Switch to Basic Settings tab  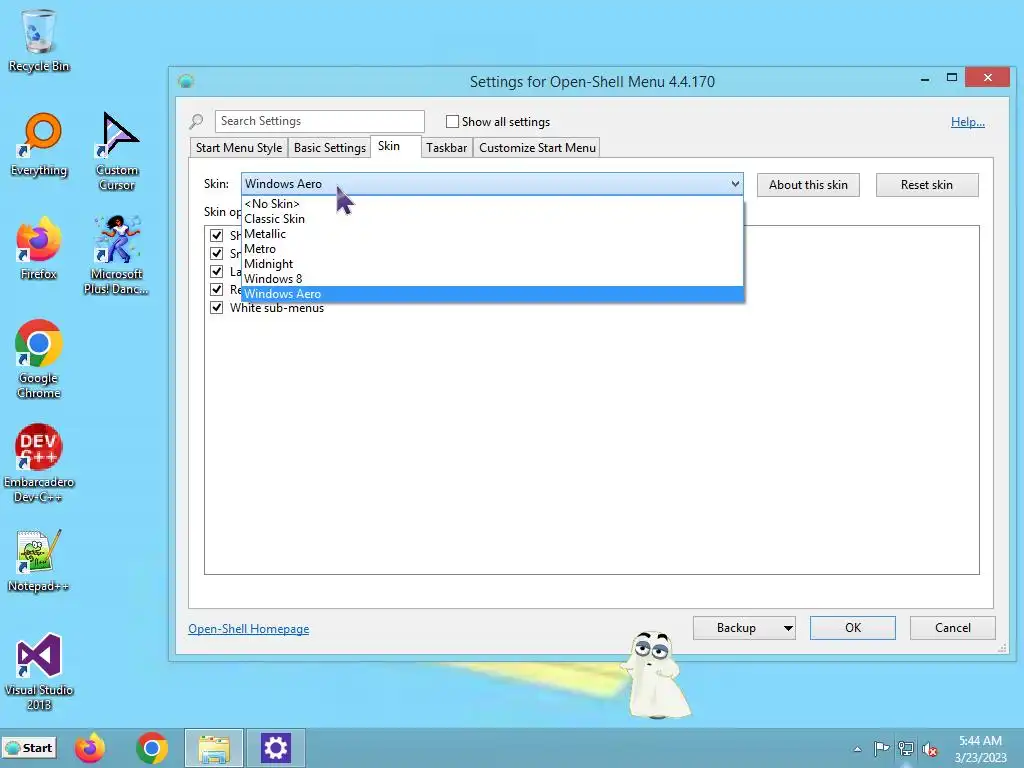330,148
